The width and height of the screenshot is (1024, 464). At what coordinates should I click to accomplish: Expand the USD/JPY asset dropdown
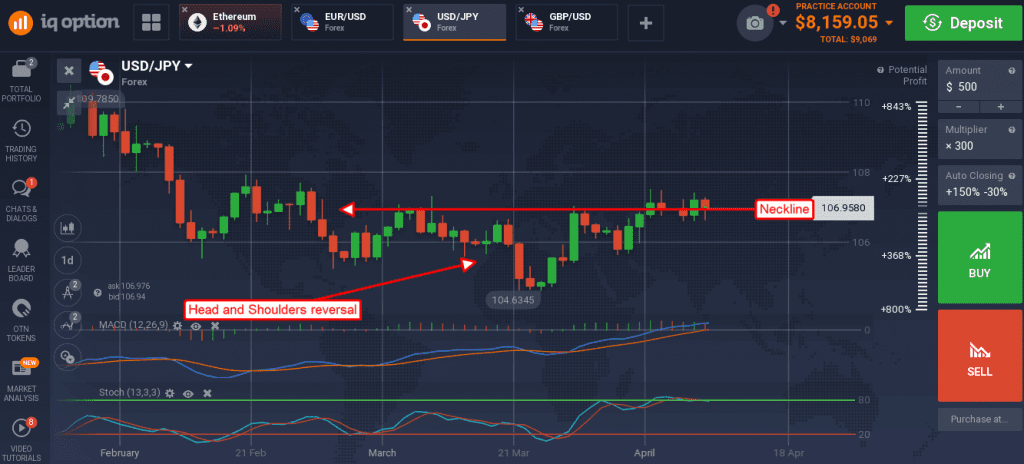click(x=189, y=66)
